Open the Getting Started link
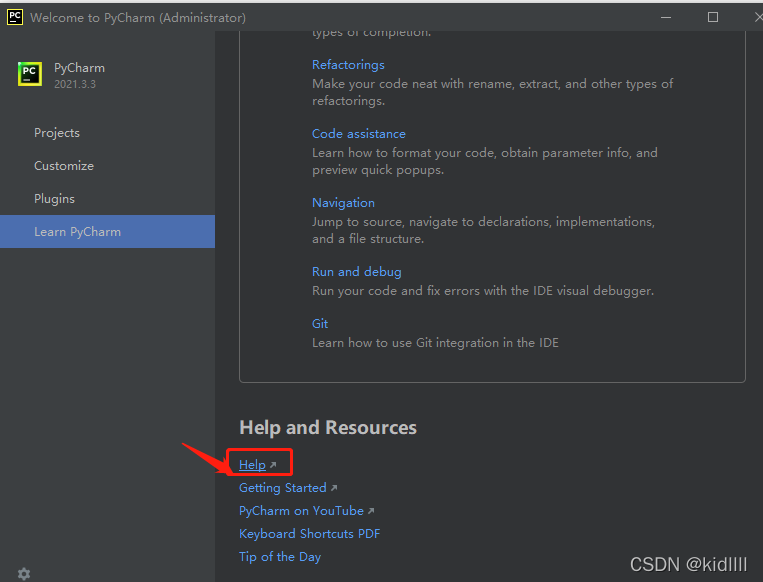This screenshot has height=582, width=763. point(283,488)
